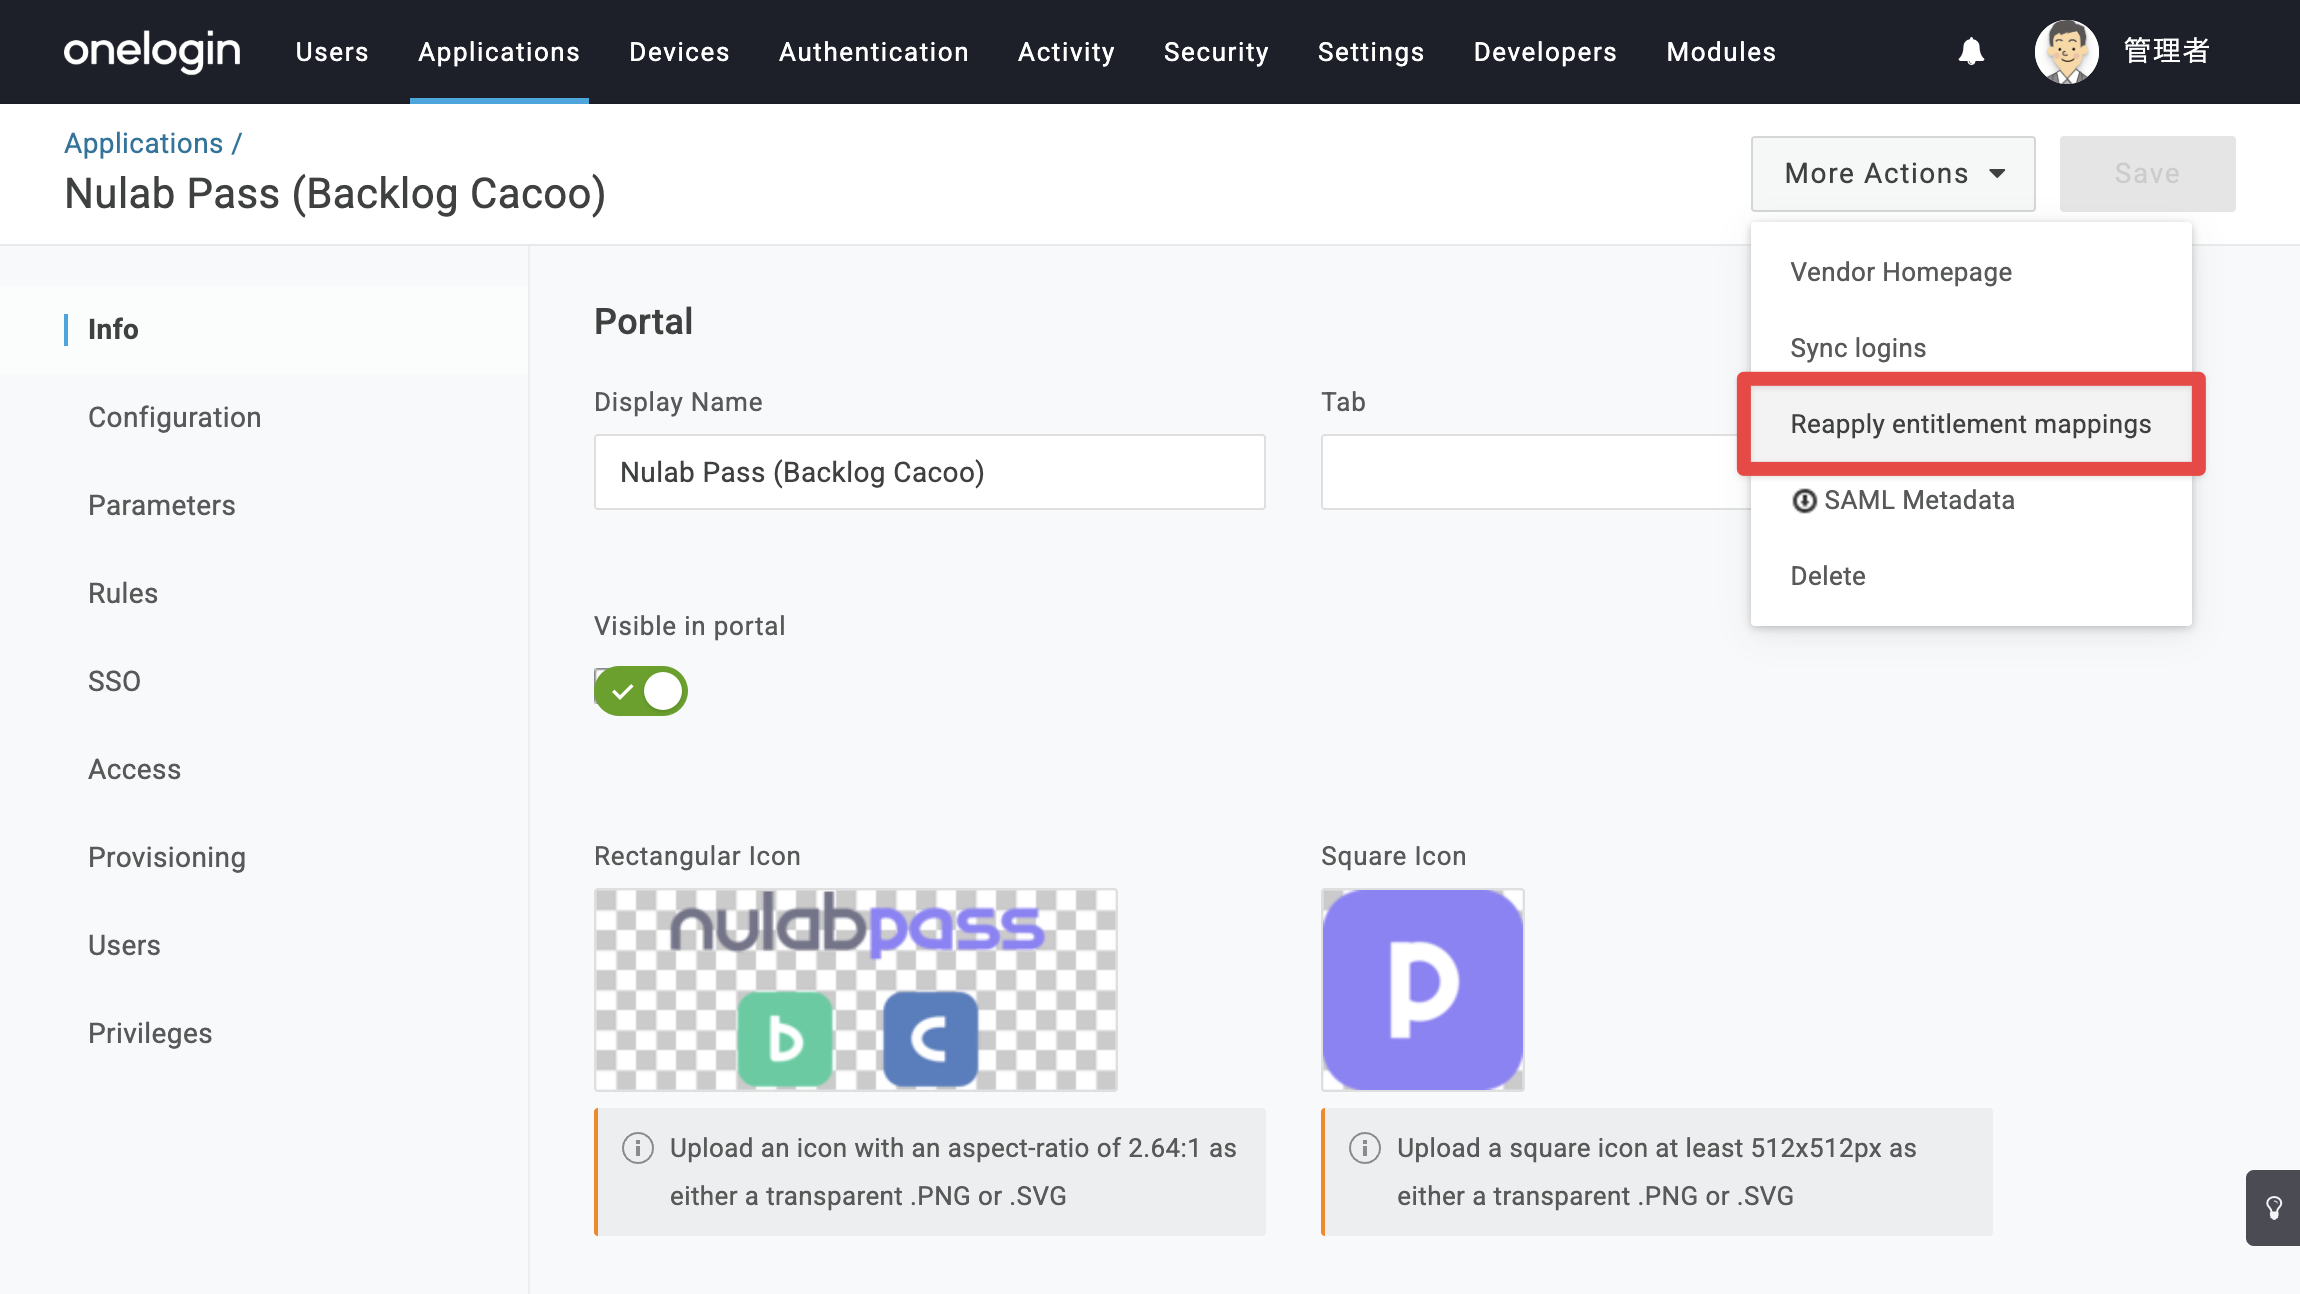The height and width of the screenshot is (1294, 2300).
Task: Open the Security menu
Action: click(x=1216, y=52)
